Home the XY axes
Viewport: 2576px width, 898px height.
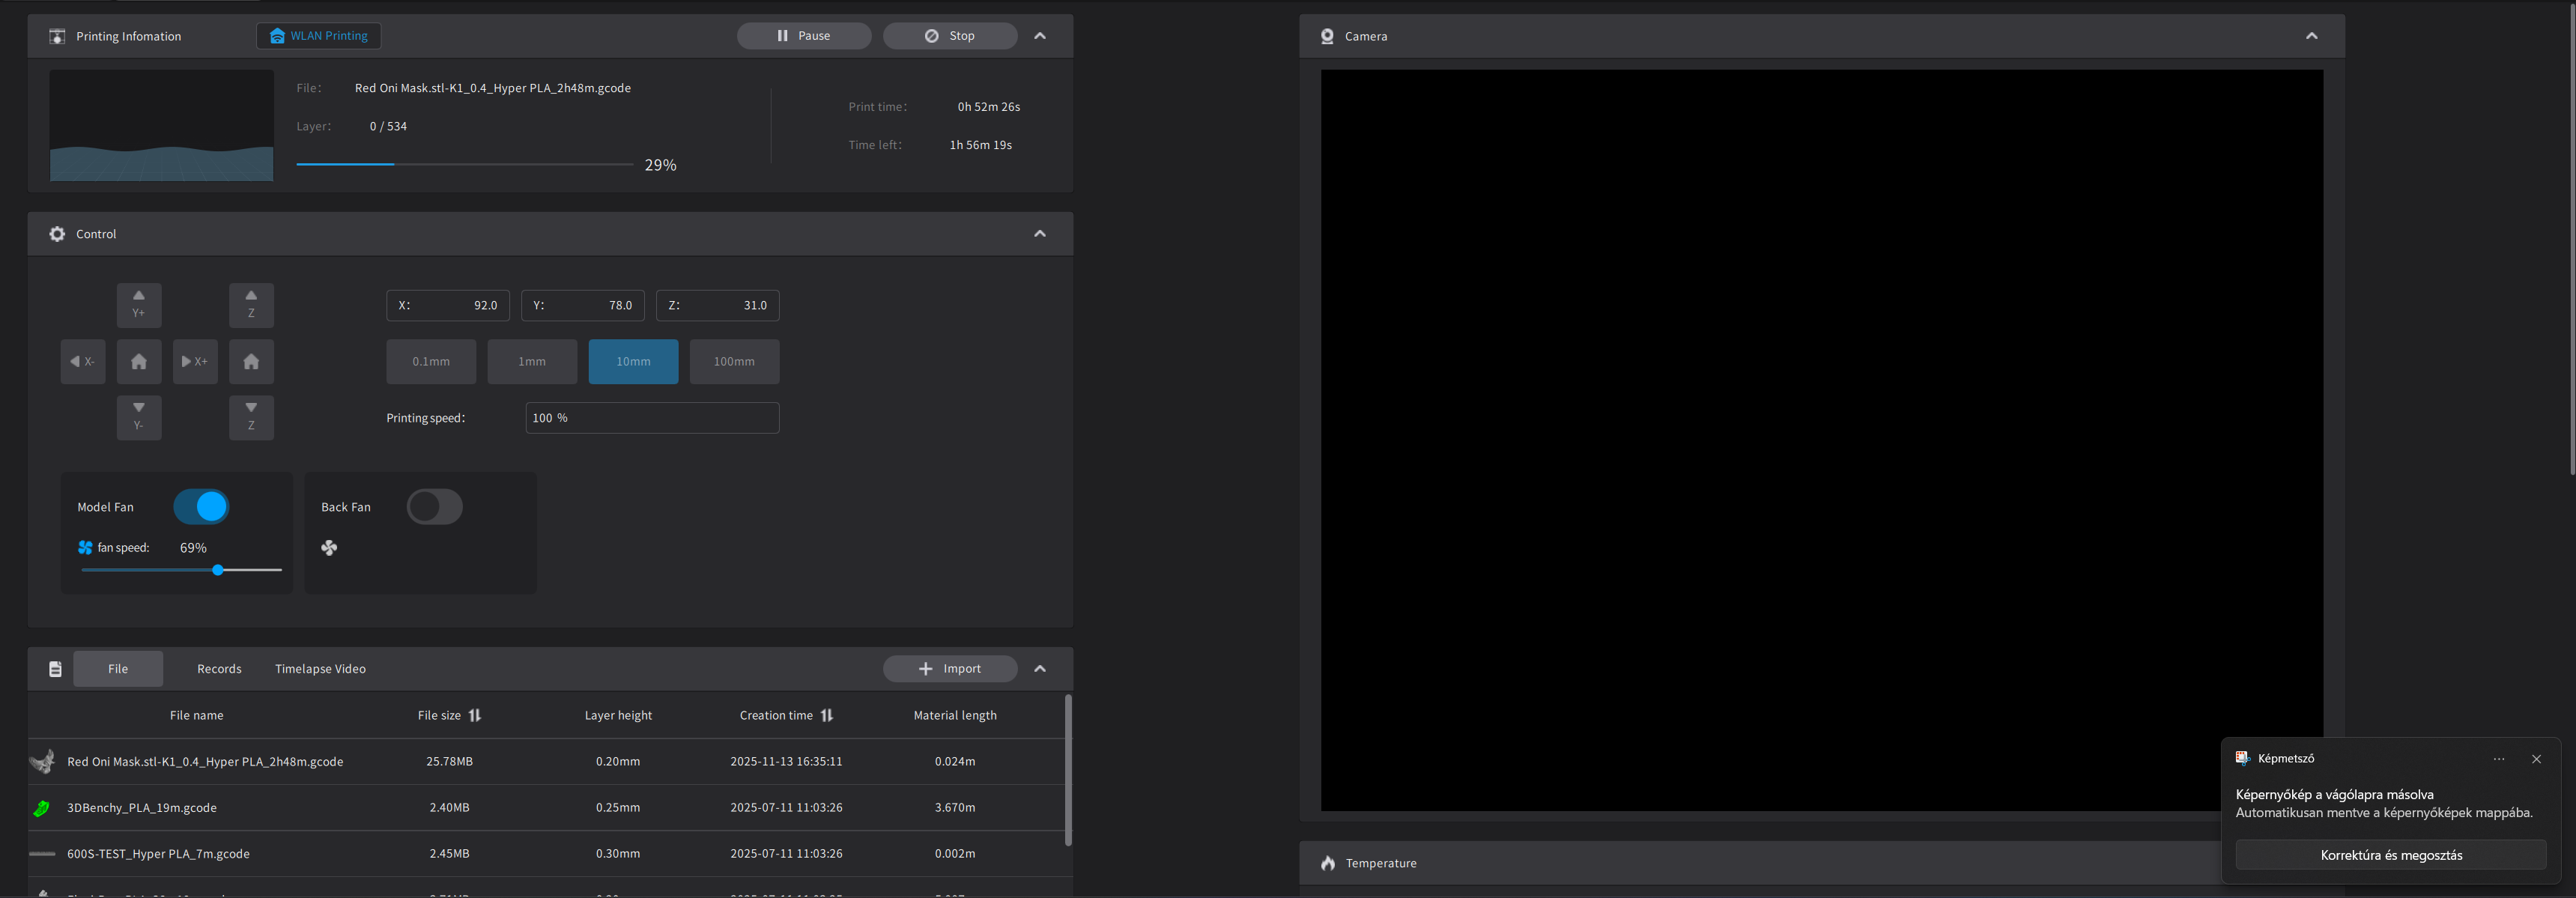coord(139,362)
